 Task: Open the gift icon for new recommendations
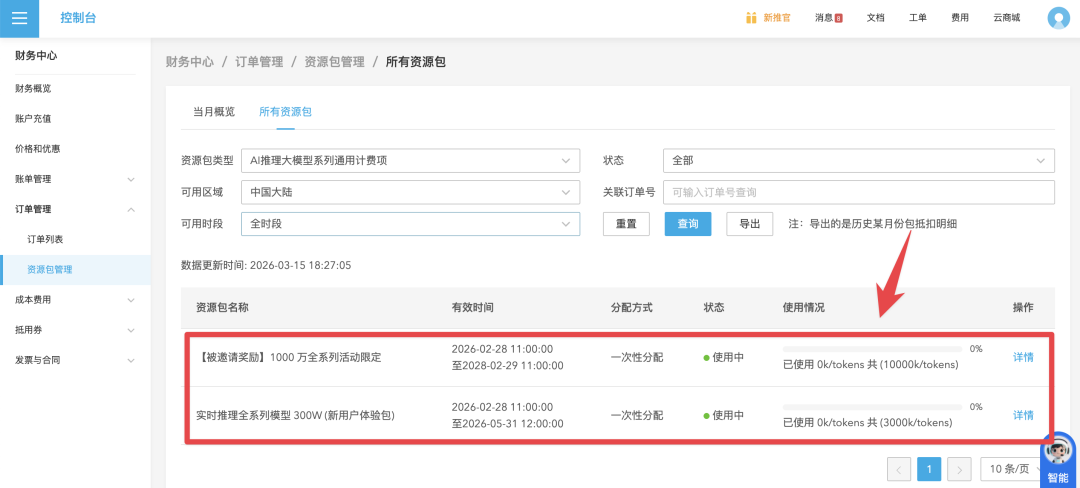pos(751,18)
